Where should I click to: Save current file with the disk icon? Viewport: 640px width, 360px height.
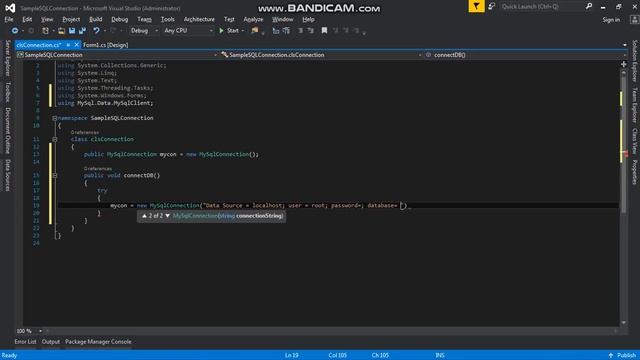[72, 31]
